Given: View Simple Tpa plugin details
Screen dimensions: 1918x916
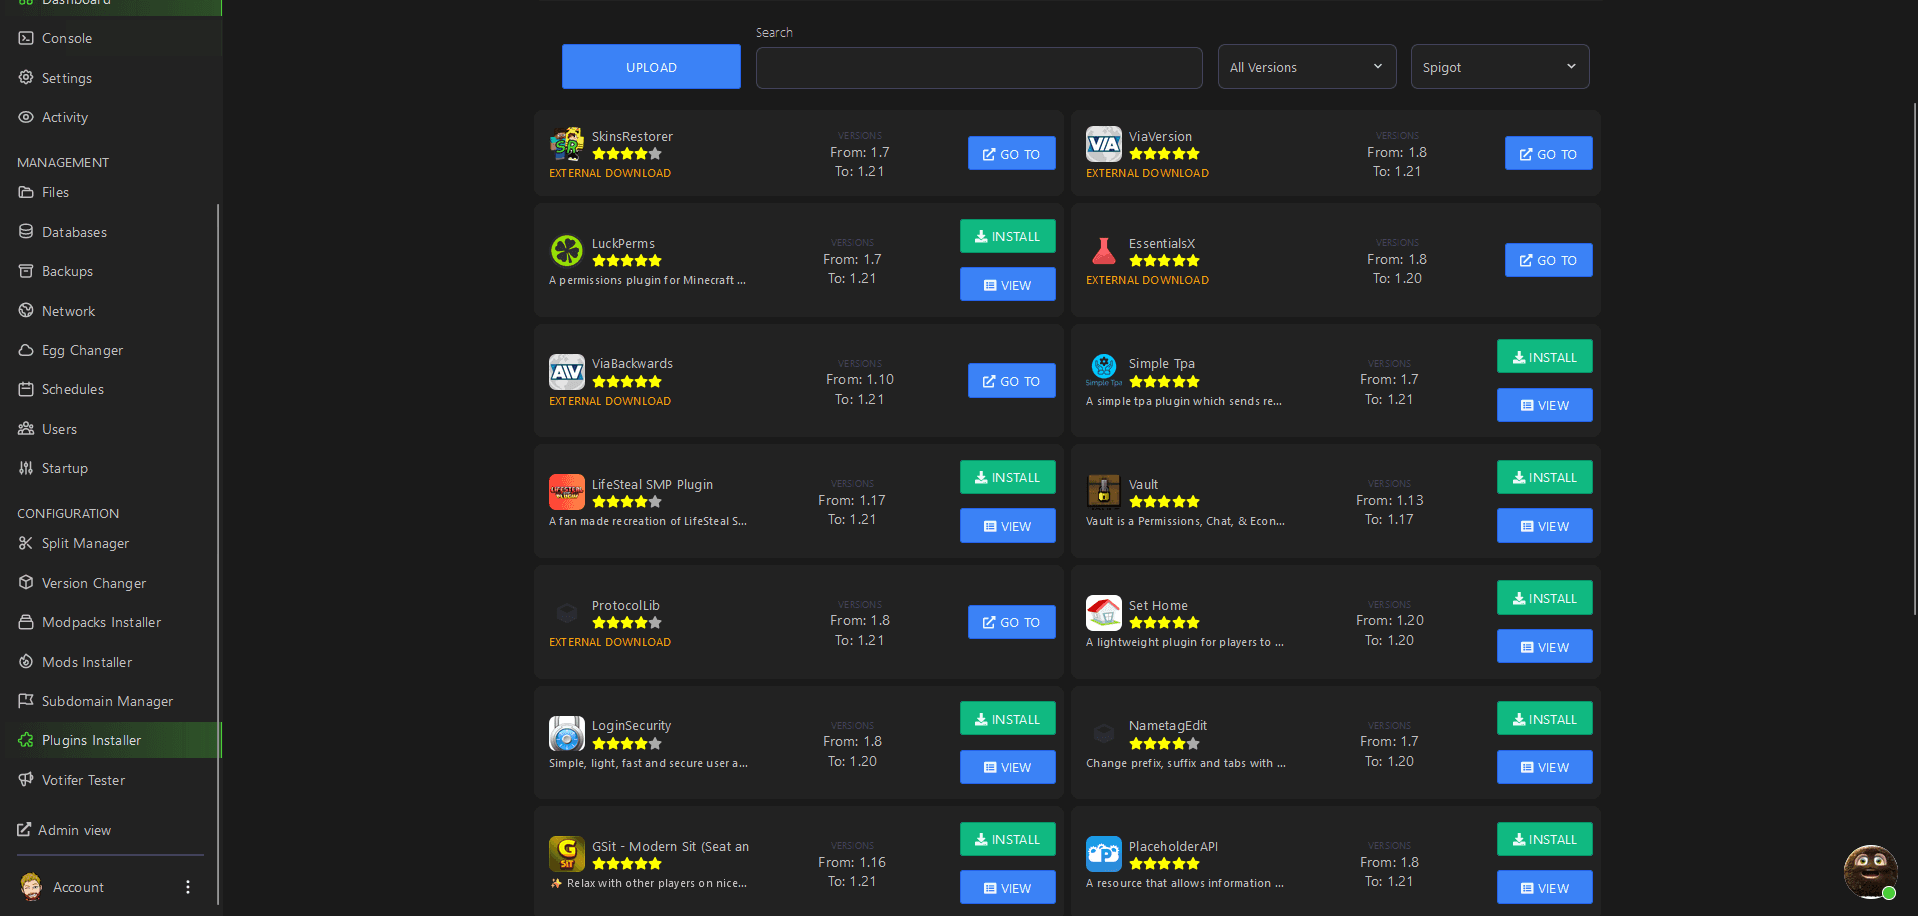Looking at the screenshot, I should coord(1545,405).
